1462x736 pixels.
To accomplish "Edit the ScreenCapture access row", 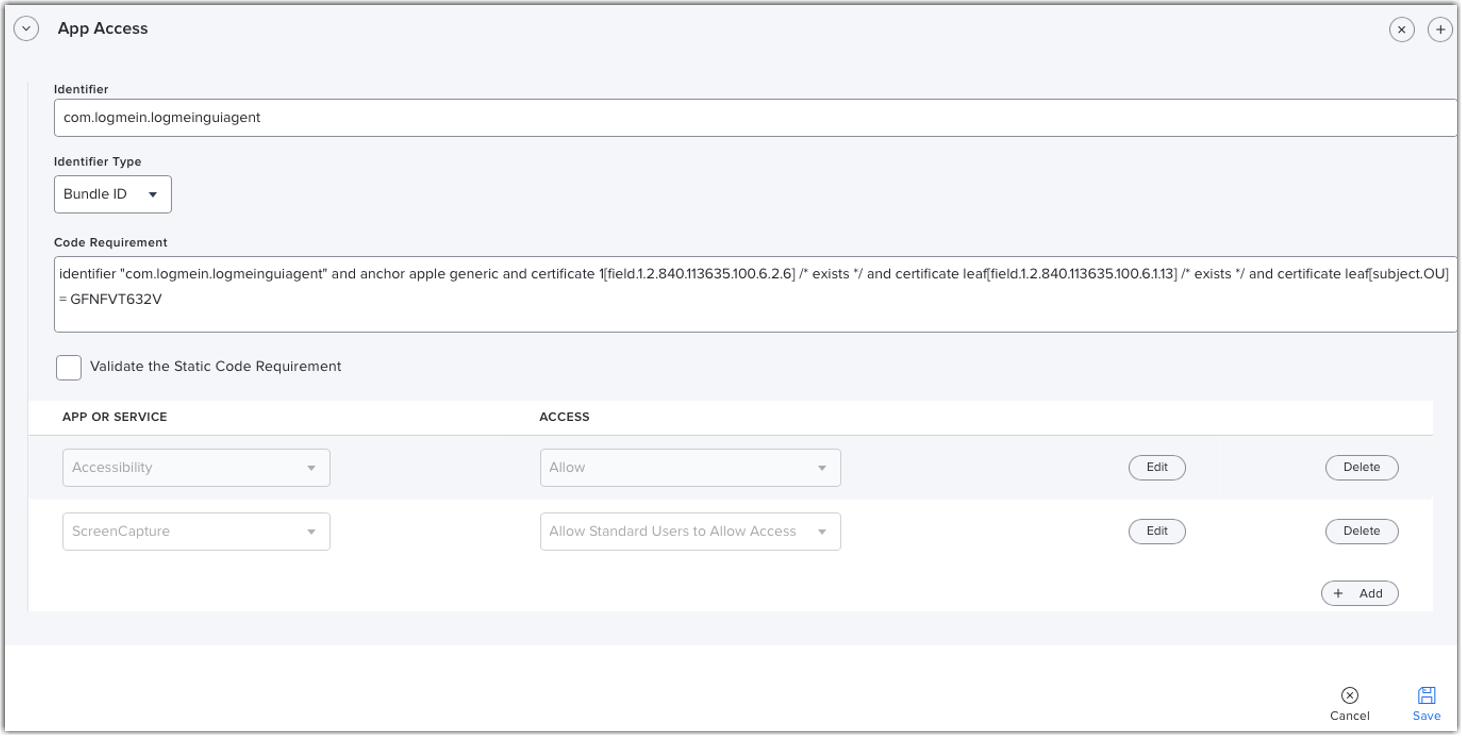I will click(x=1157, y=531).
